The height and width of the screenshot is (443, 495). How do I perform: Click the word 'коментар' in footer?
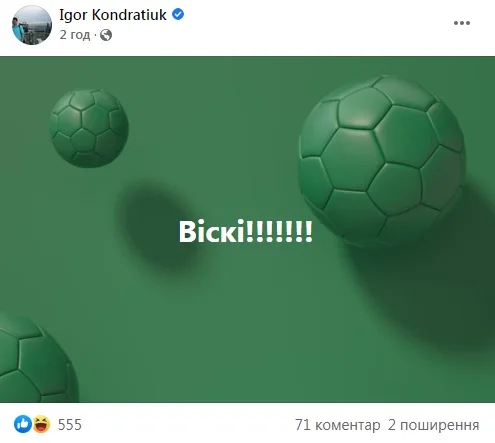pos(347,425)
